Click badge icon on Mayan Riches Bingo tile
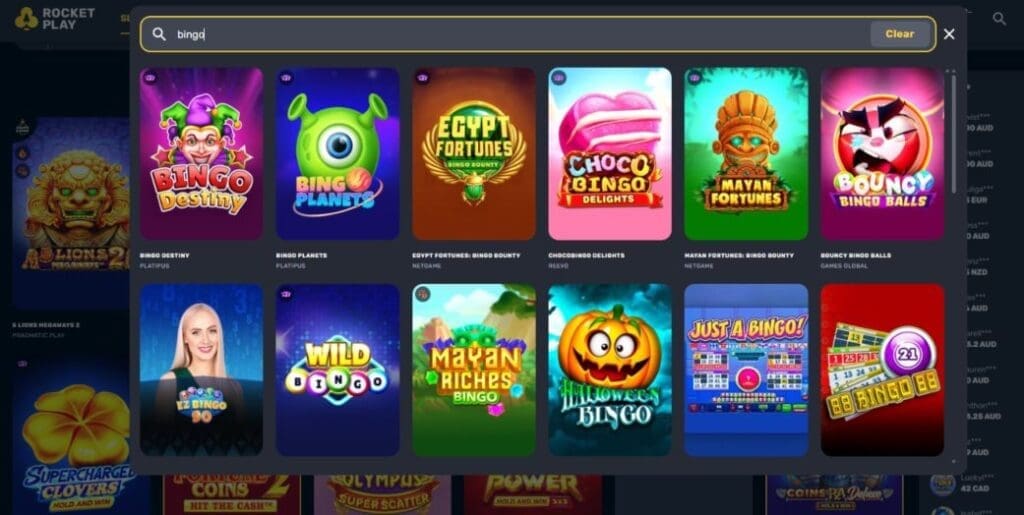Image resolution: width=1024 pixels, height=515 pixels. (x=423, y=294)
